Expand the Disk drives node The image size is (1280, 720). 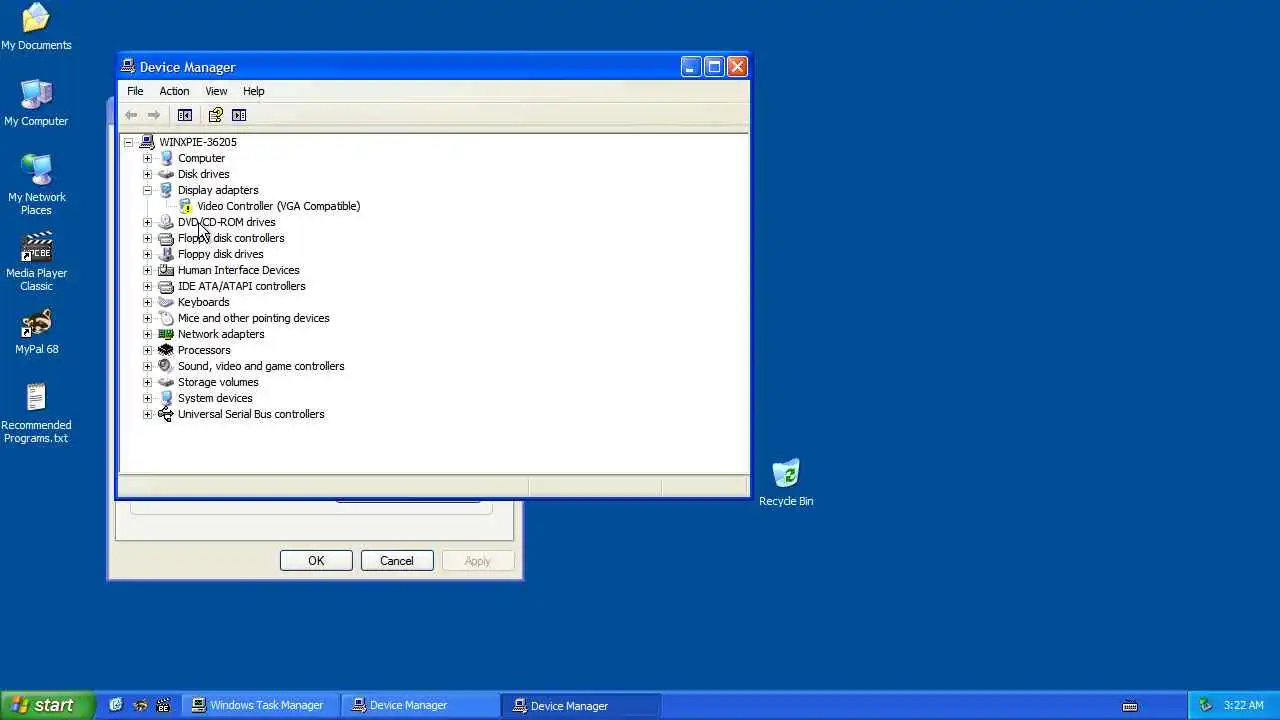click(147, 174)
